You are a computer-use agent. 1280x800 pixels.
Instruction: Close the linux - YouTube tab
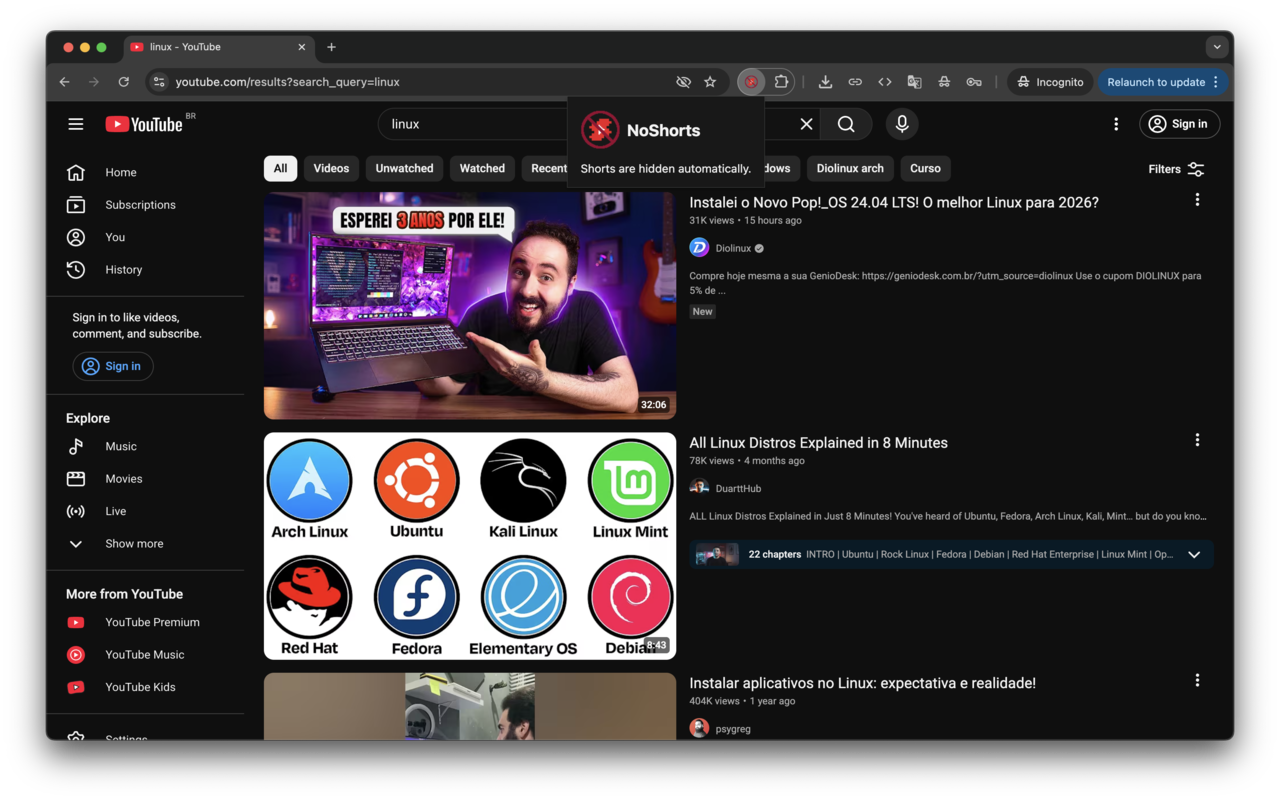point(302,47)
